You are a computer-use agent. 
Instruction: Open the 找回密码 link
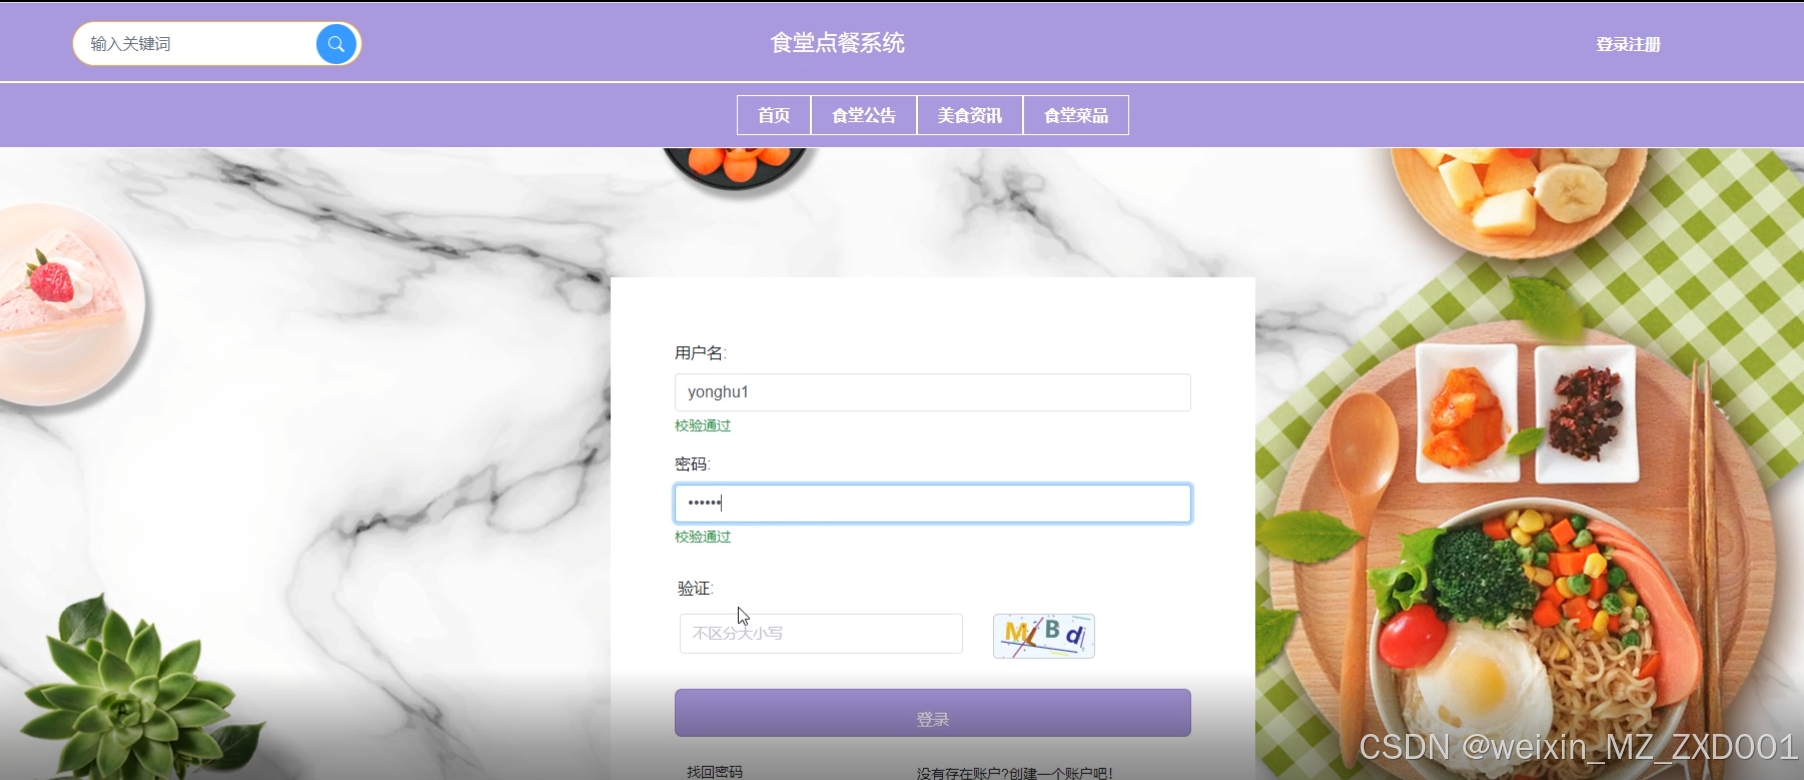coord(715,772)
